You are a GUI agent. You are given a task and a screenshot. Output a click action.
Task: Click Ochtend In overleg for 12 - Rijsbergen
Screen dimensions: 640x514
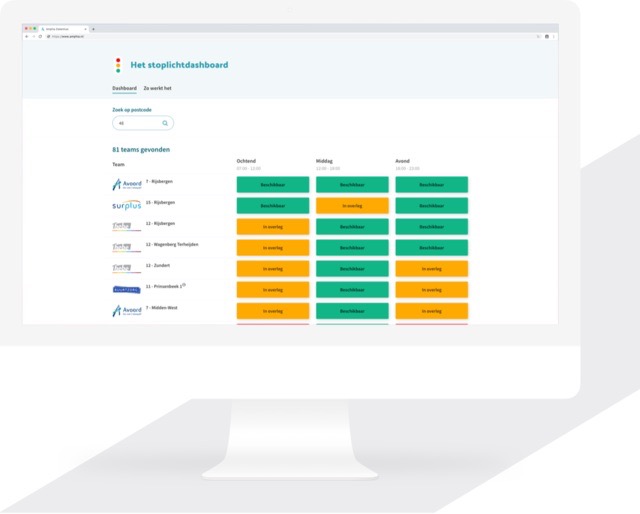tap(273, 227)
